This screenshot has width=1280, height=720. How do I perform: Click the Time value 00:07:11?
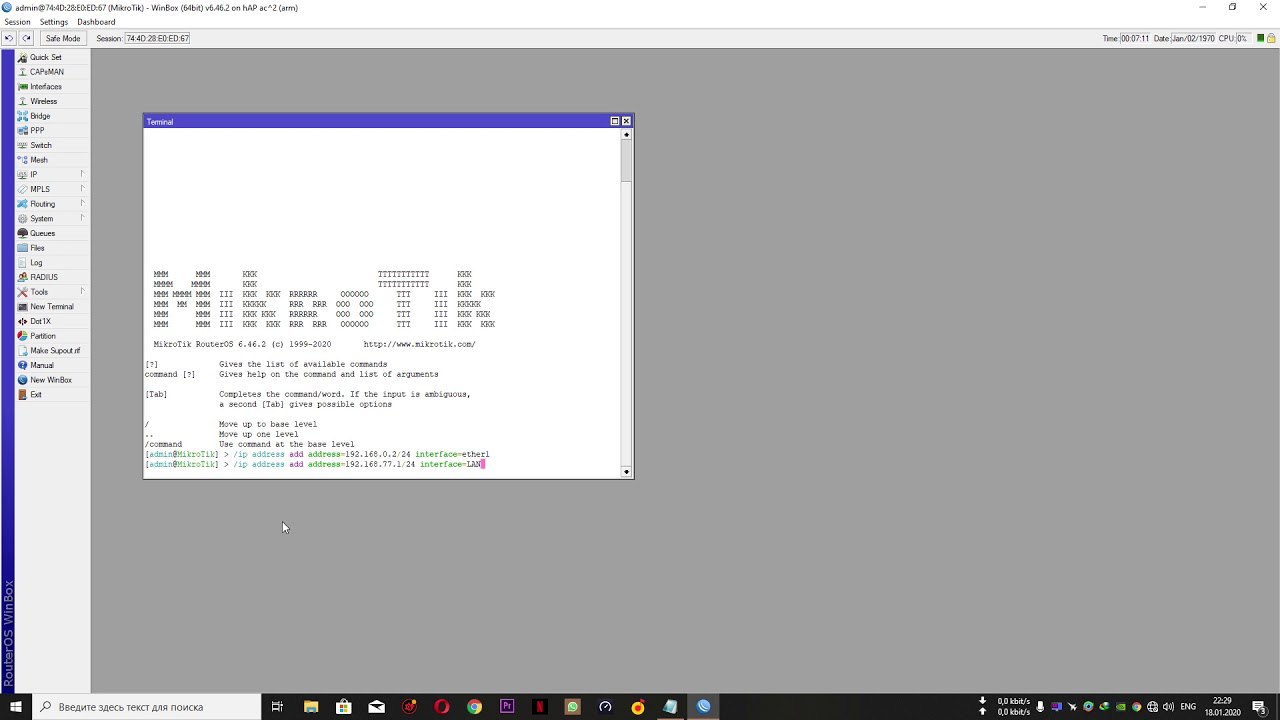tap(1134, 38)
